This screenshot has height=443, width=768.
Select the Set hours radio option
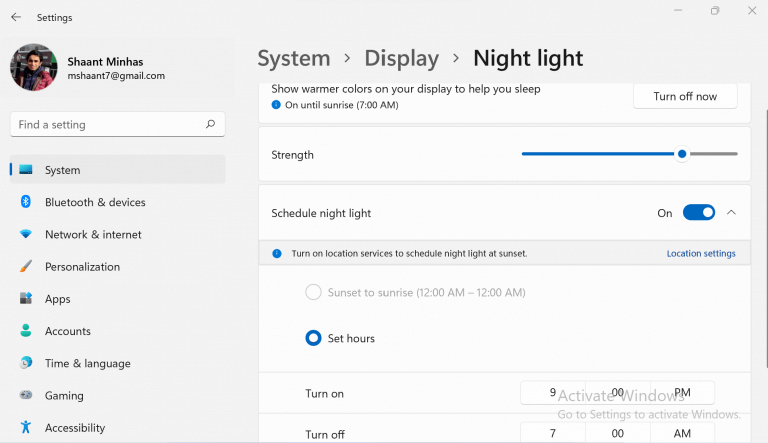pos(313,339)
